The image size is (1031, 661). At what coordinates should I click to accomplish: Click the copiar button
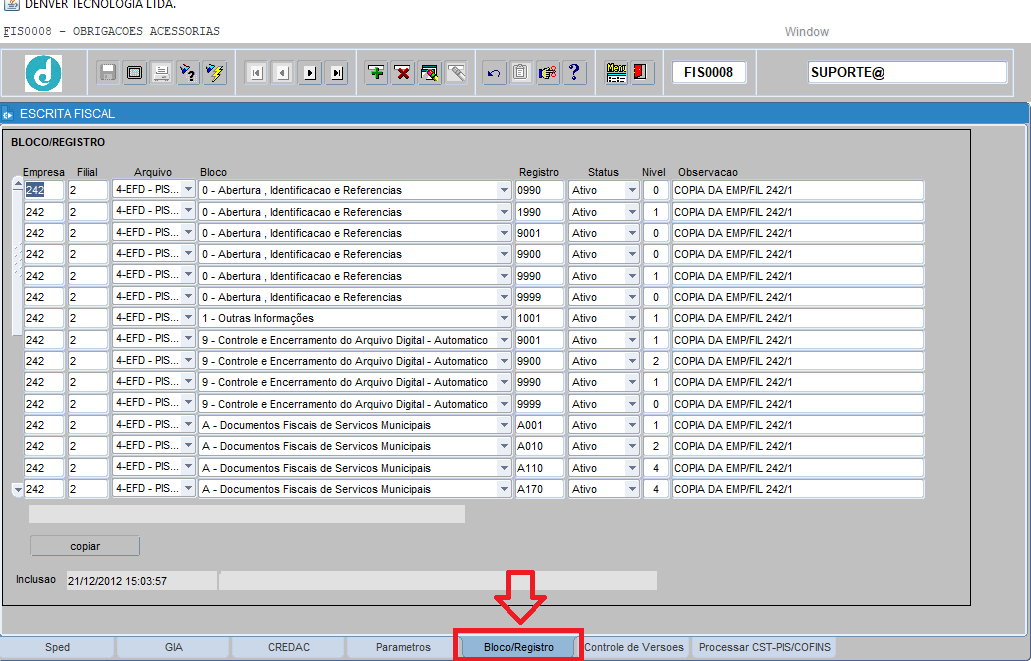point(85,546)
